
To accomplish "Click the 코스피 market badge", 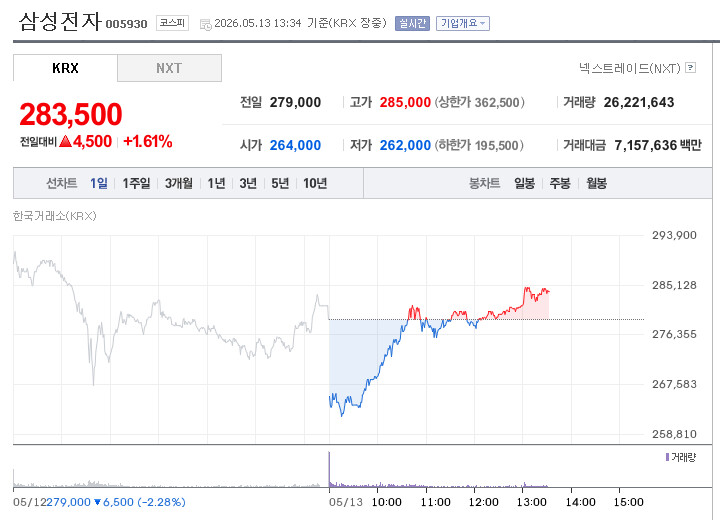I will pos(172,23).
